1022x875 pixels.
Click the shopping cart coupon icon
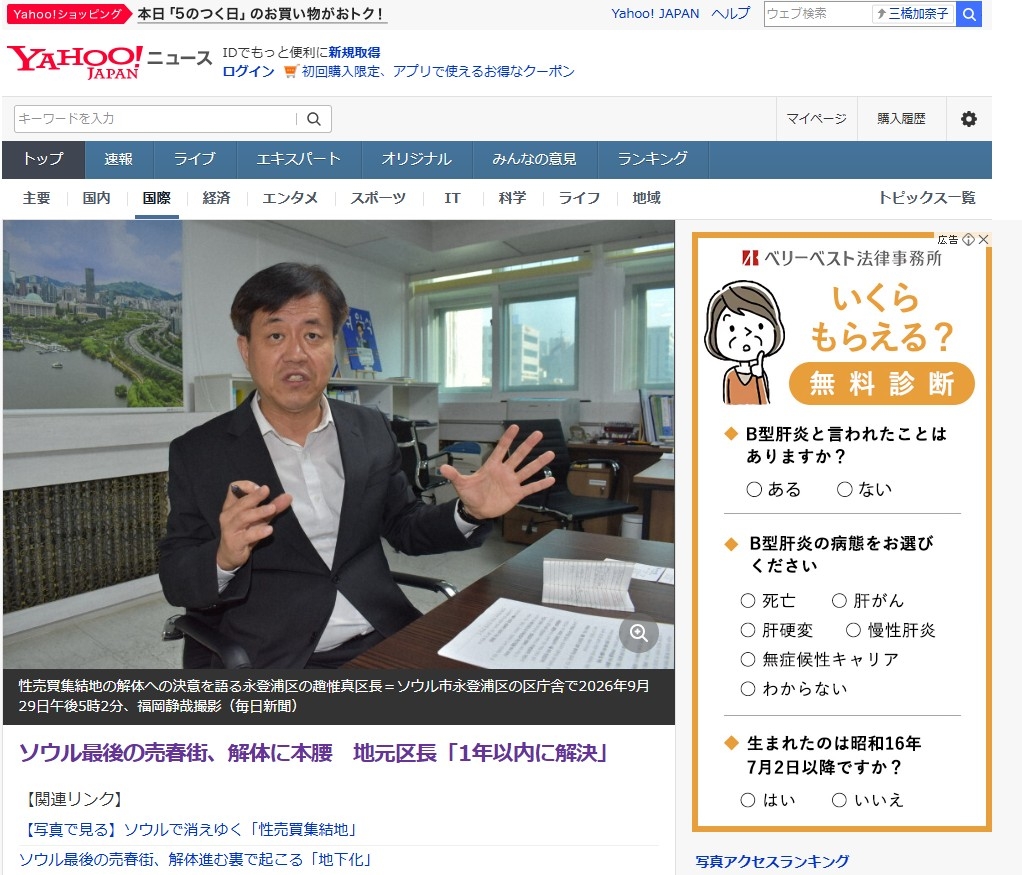291,71
